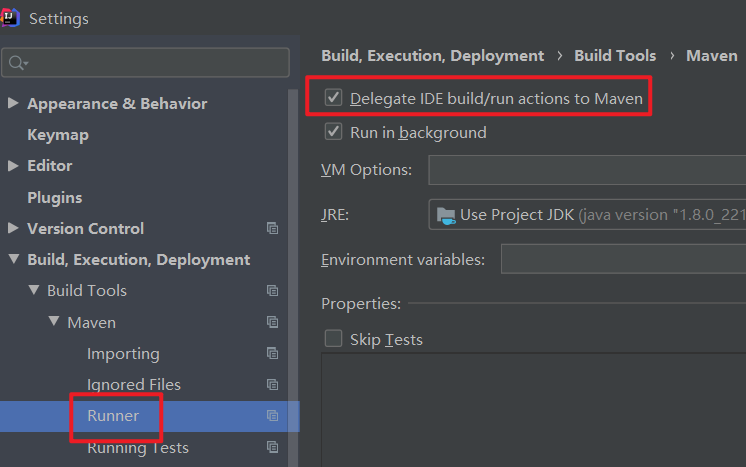Select the Version Control label
The image size is (746, 467).
click(85, 228)
